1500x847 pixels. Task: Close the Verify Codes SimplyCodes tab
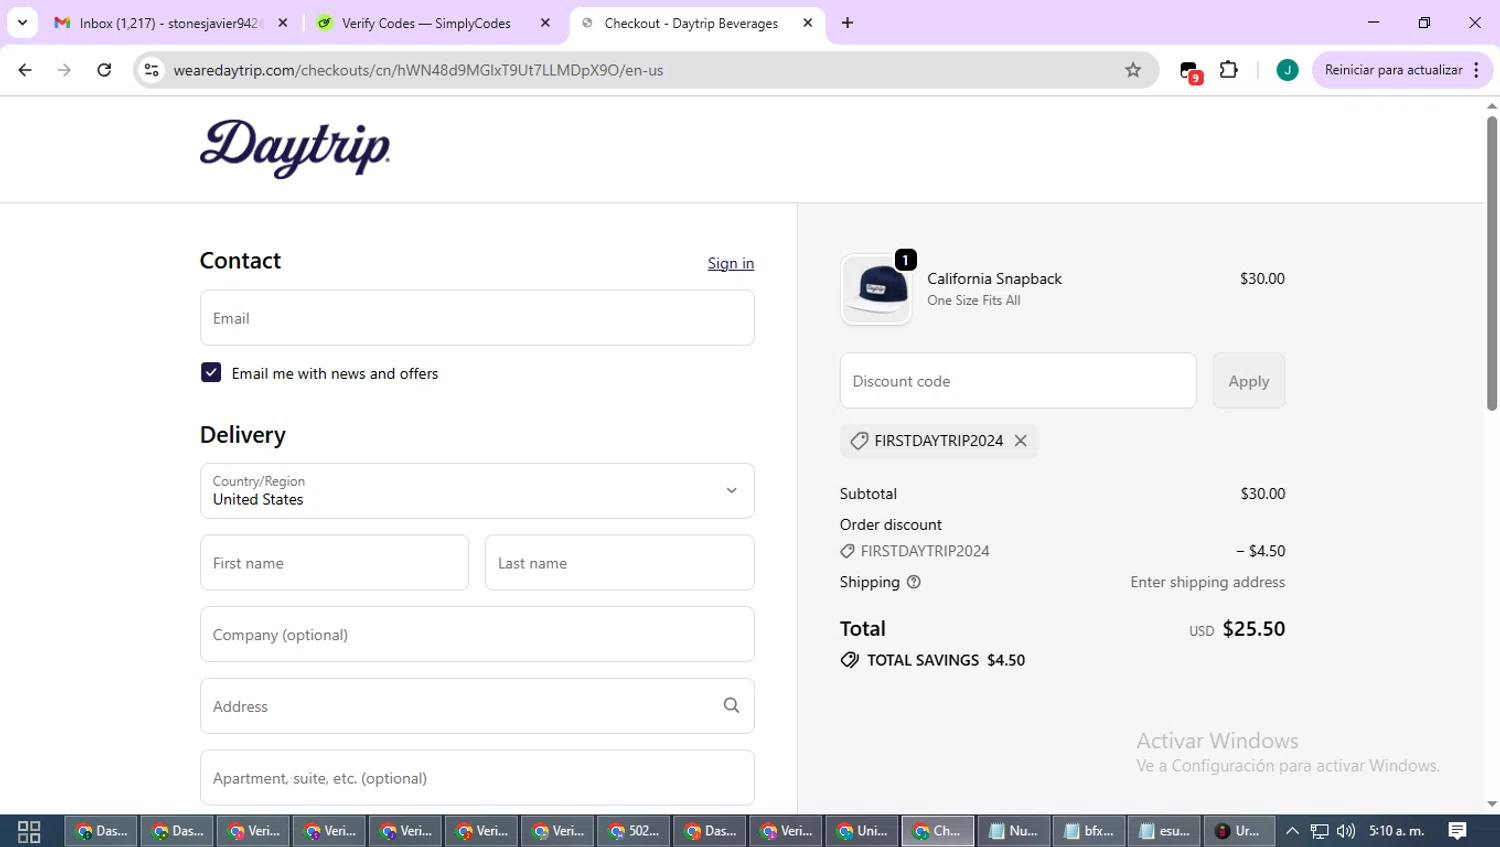[x=545, y=23]
